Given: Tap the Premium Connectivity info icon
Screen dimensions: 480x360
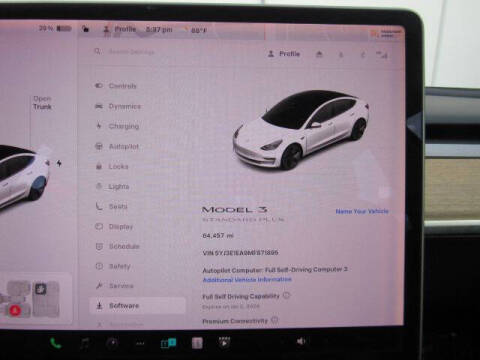Looking at the screenshot, I should point(274,320).
